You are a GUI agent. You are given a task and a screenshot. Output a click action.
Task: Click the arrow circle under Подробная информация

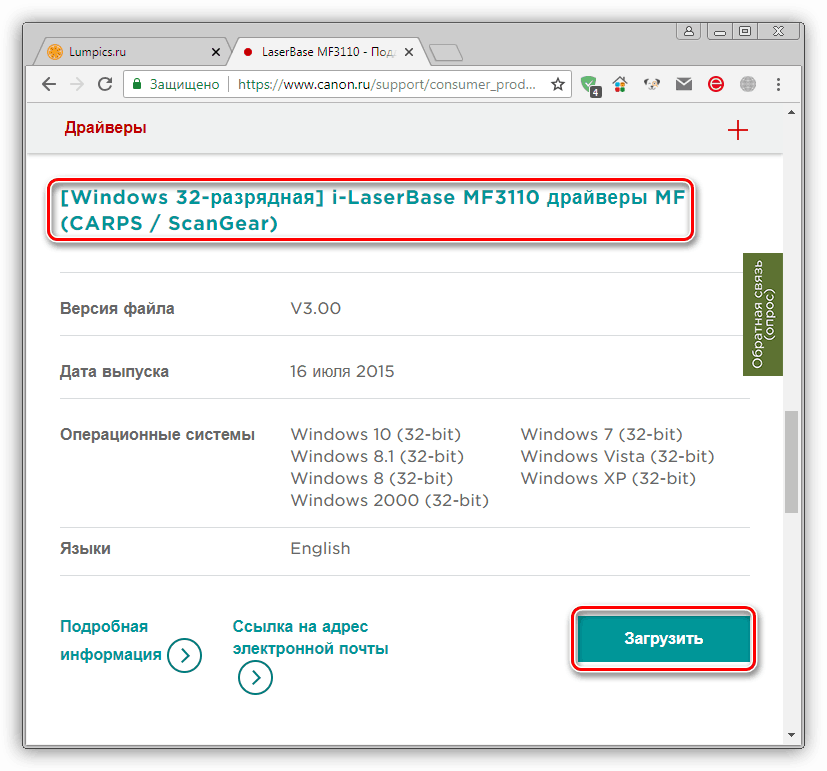tap(184, 656)
